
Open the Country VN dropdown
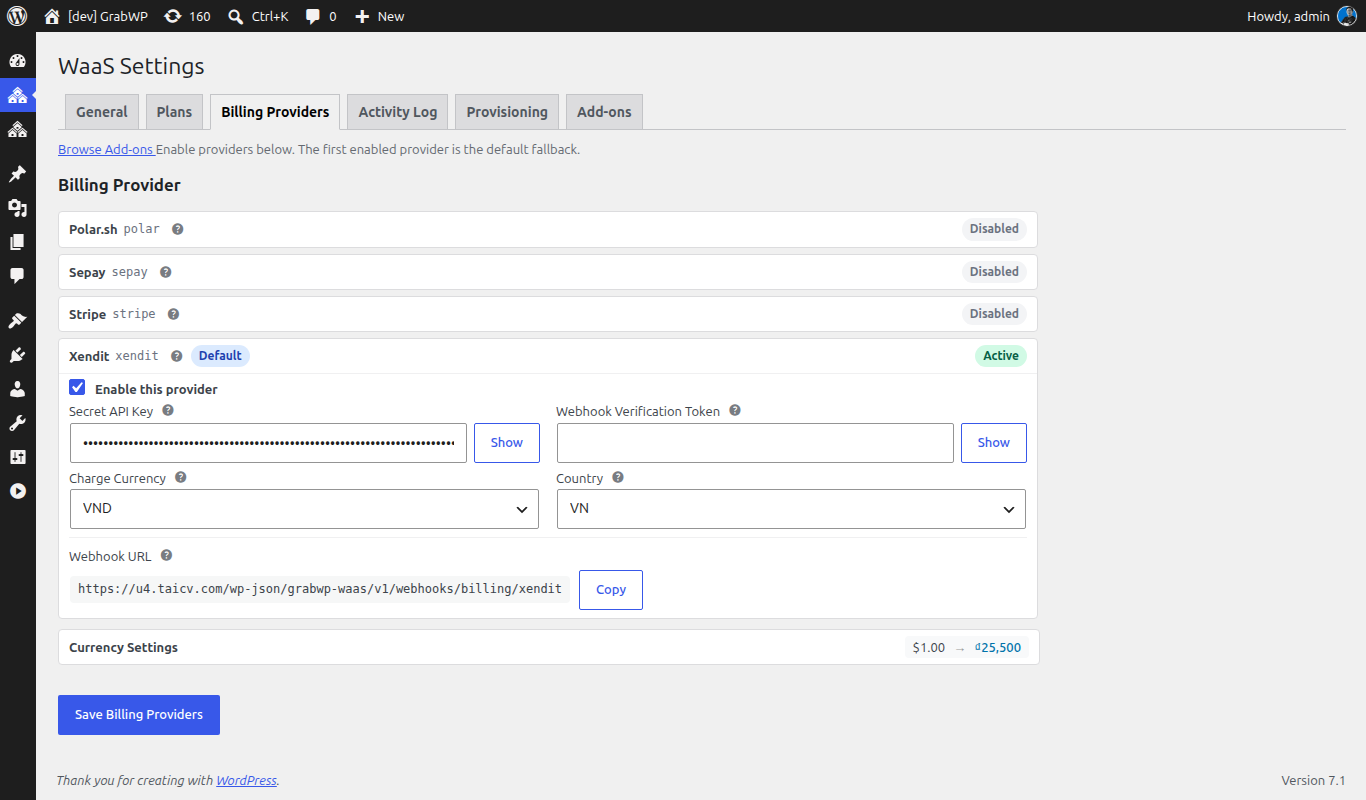pyautogui.click(x=791, y=509)
